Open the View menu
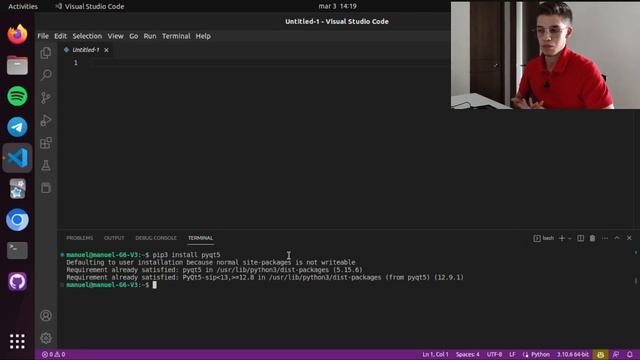This screenshot has height=360, width=640. pos(116,36)
